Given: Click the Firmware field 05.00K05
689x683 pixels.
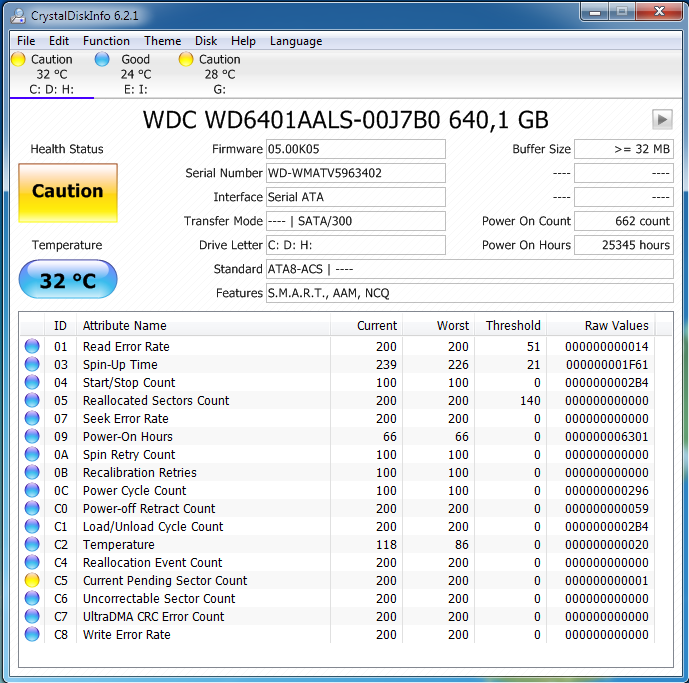Looking at the screenshot, I should [x=355, y=149].
